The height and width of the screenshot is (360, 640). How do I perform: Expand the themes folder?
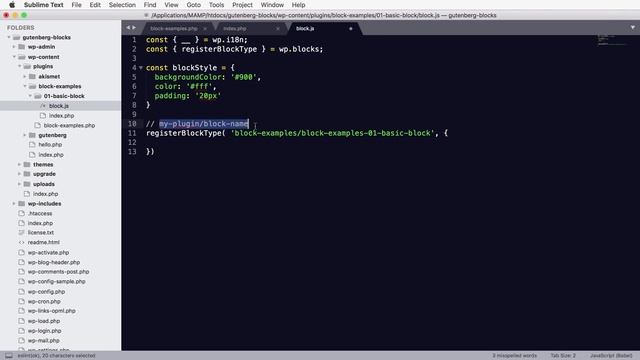coord(19,164)
